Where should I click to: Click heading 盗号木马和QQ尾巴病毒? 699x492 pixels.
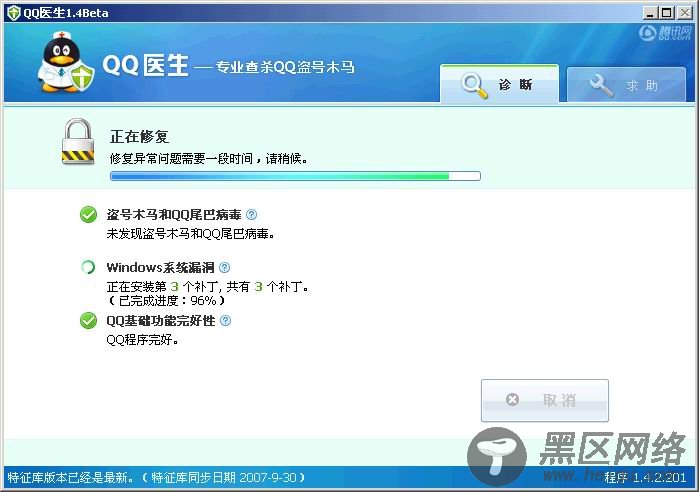[x=174, y=214]
